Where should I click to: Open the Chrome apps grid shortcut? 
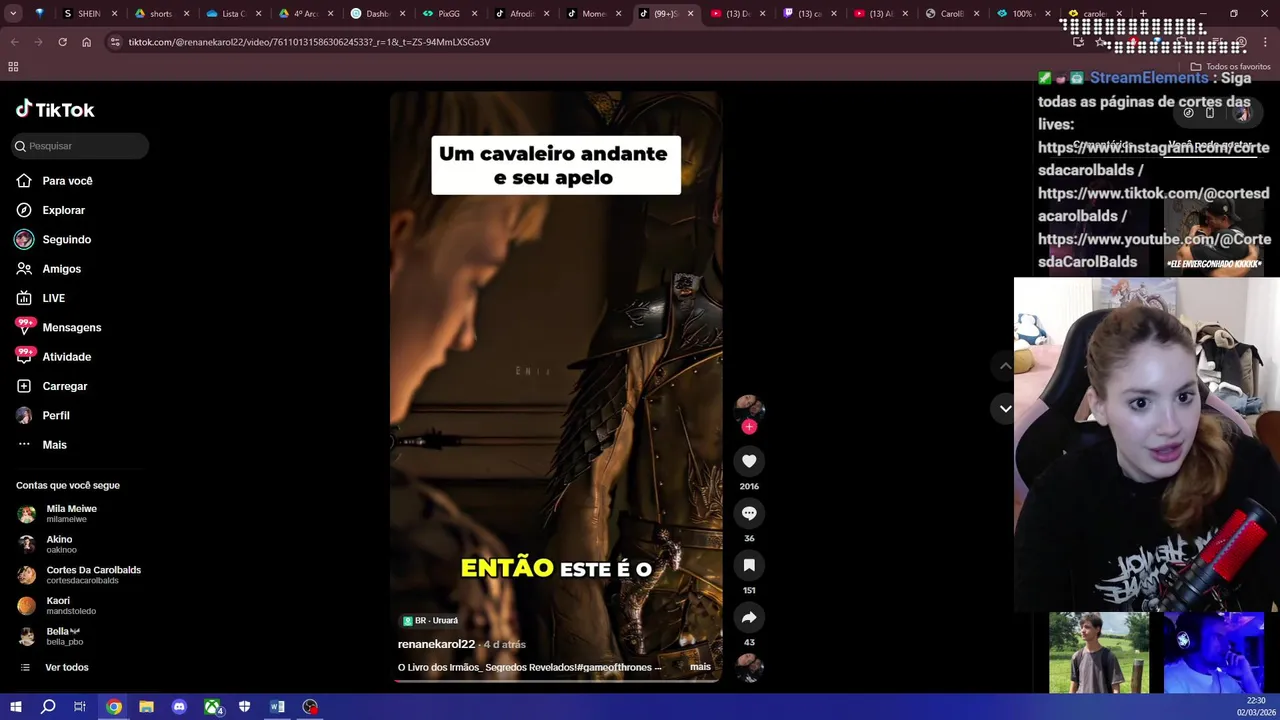pyautogui.click(x=13, y=67)
